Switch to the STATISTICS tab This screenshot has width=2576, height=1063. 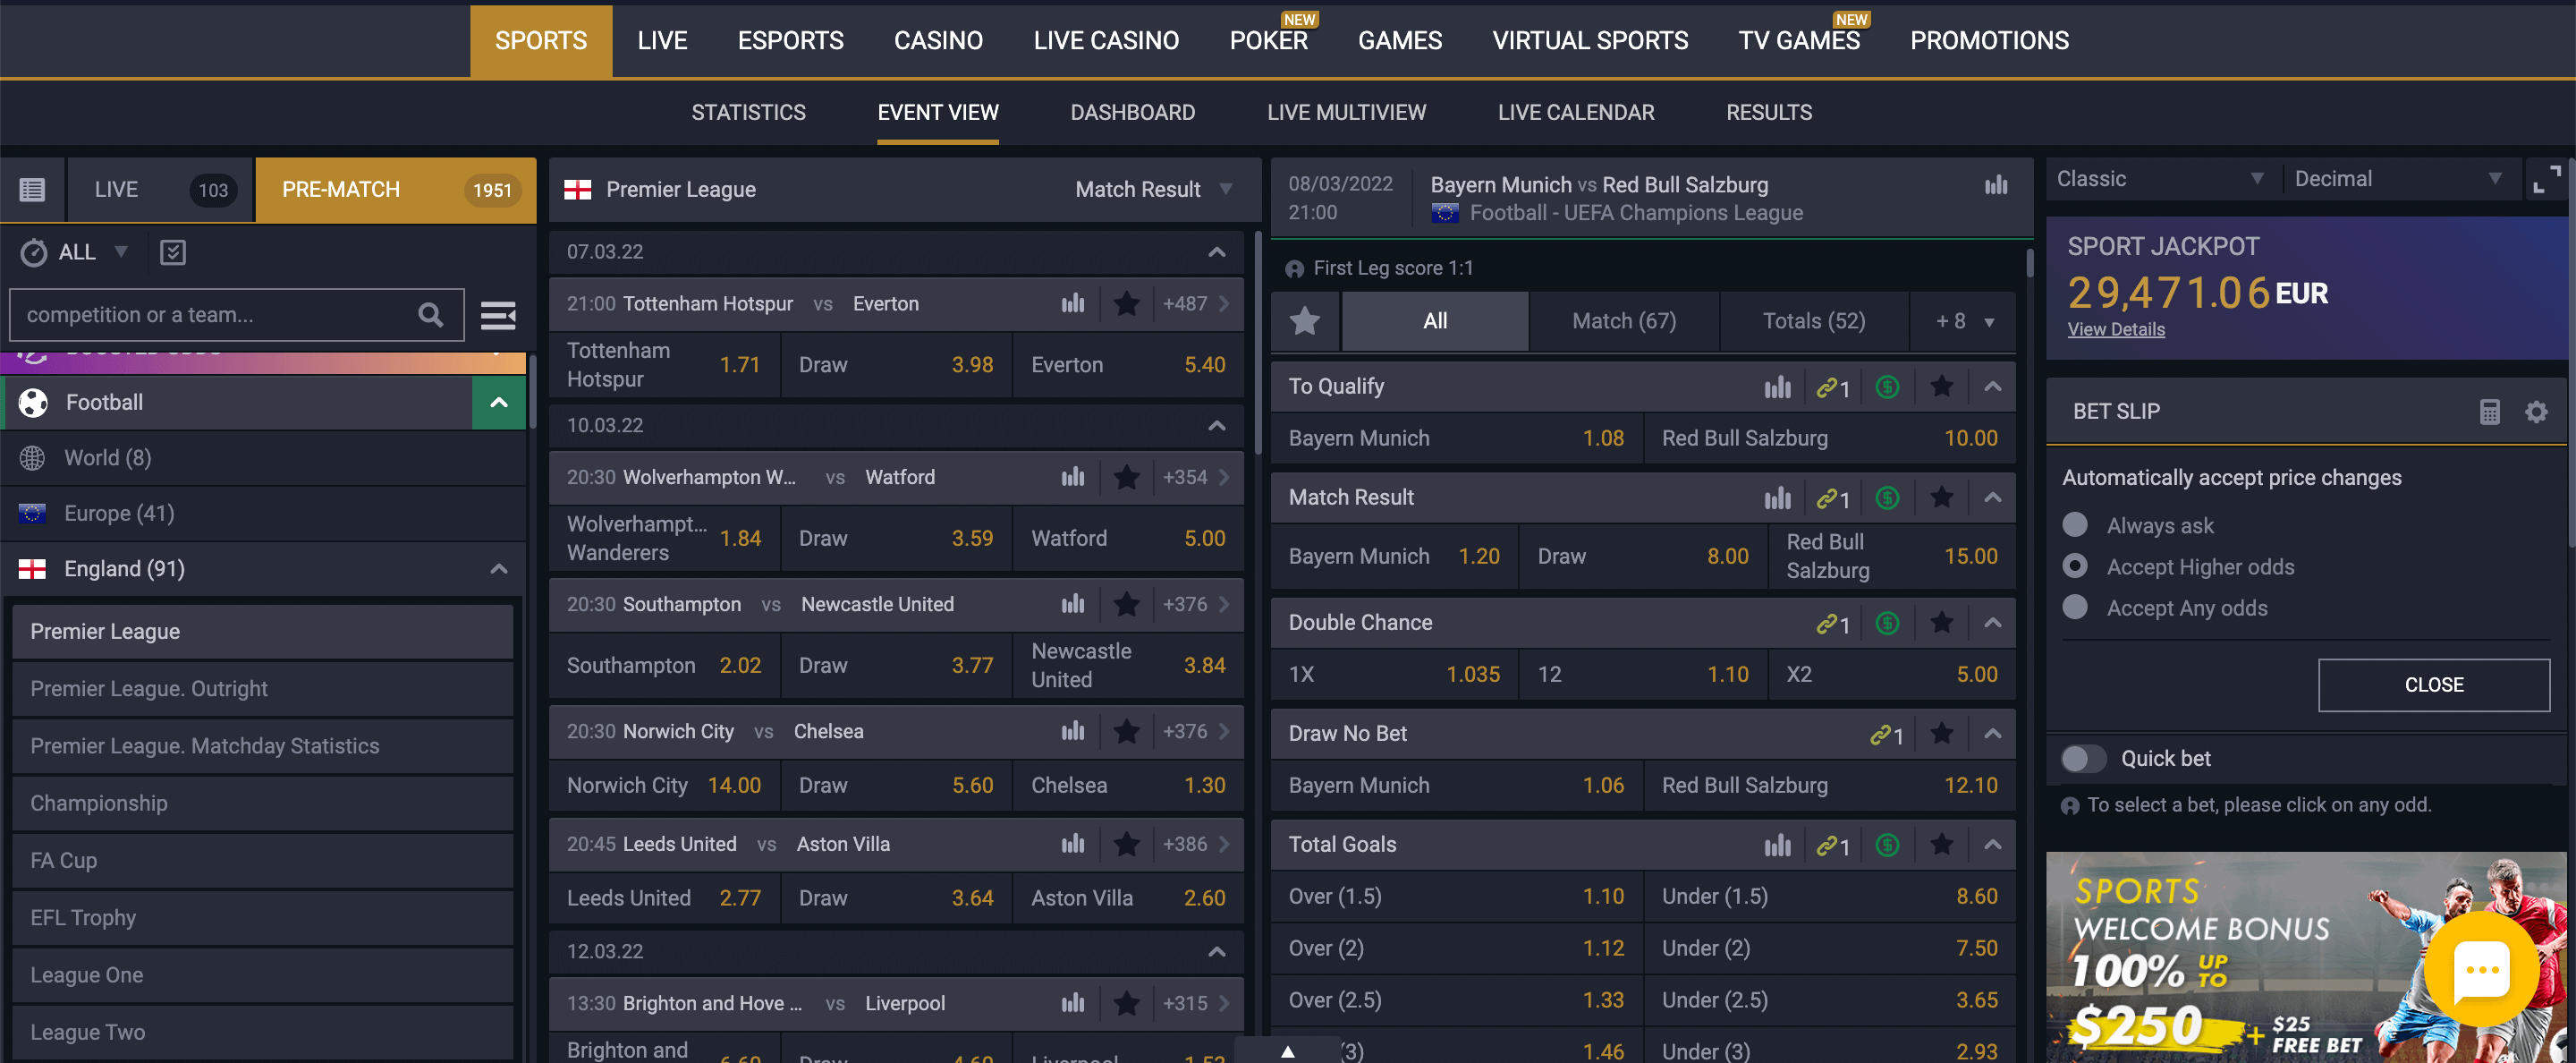click(748, 112)
